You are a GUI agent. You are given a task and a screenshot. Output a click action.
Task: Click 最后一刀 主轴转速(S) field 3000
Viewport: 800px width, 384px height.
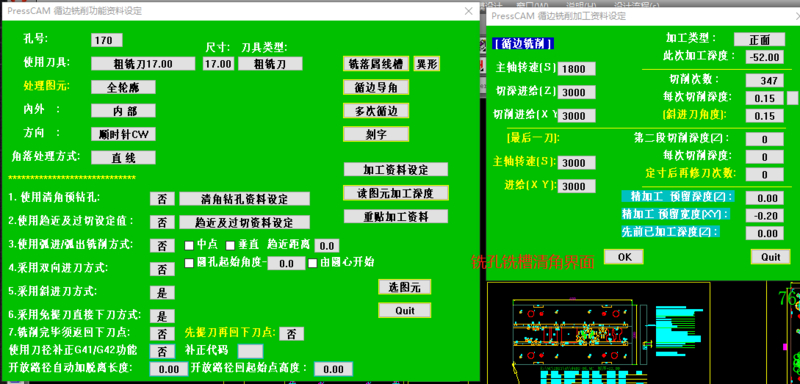click(x=577, y=163)
